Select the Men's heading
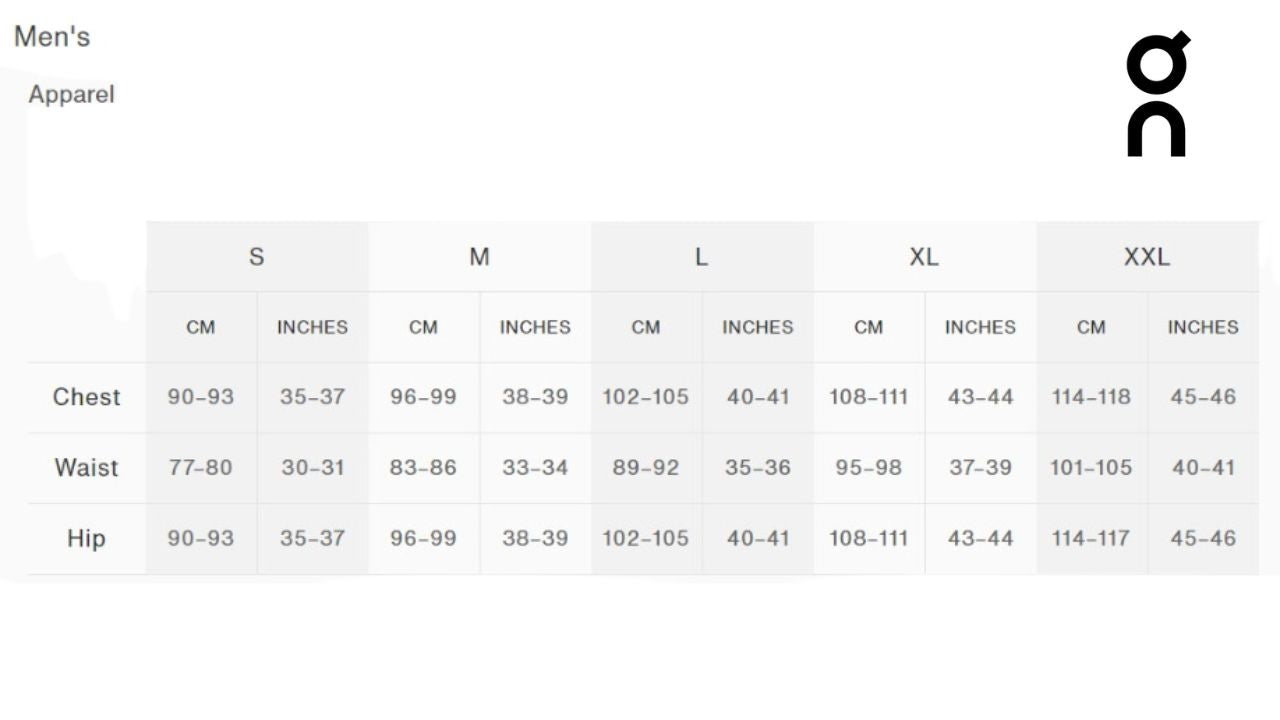Image resolution: width=1280 pixels, height=720 pixels. 52,37
